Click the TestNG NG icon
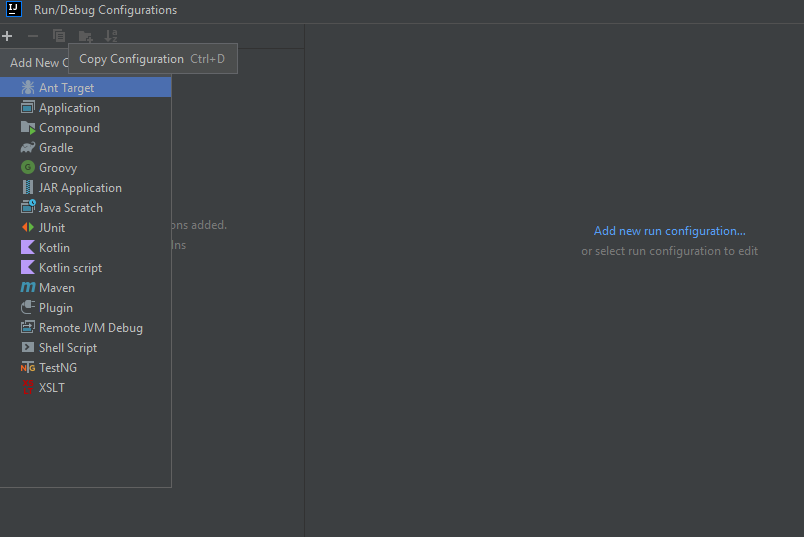Image resolution: width=804 pixels, height=537 pixels. click(x=28, y=367)
